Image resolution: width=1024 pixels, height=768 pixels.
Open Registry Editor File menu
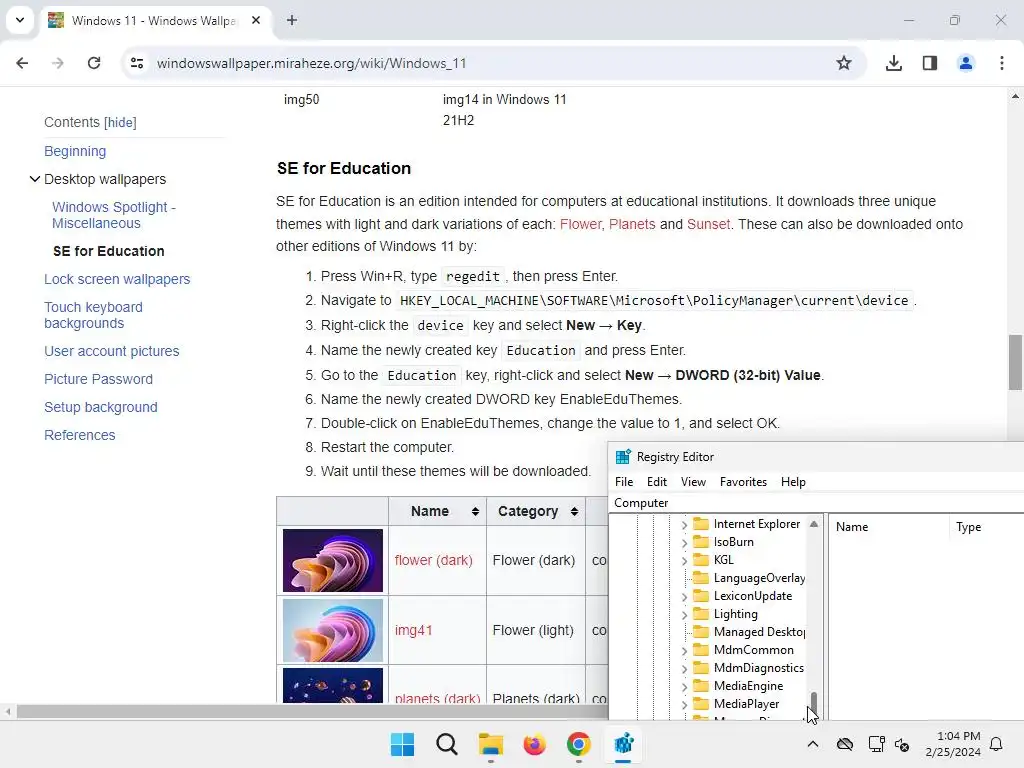pyautogui.click(x=624, y=481)
